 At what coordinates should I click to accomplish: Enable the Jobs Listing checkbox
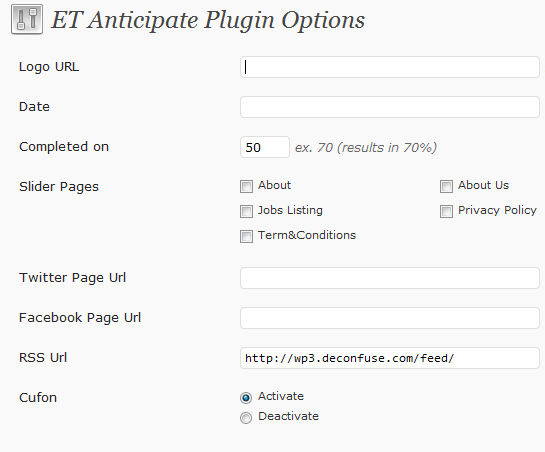[x=246, y=211]
